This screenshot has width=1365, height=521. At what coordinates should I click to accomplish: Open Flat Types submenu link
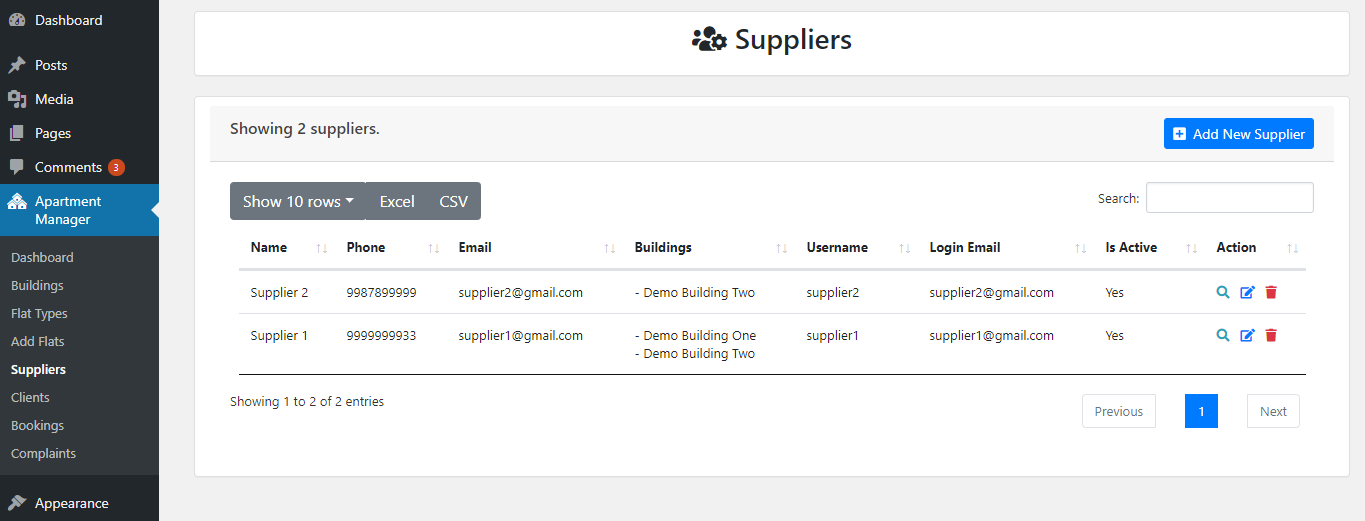[39, 313]
